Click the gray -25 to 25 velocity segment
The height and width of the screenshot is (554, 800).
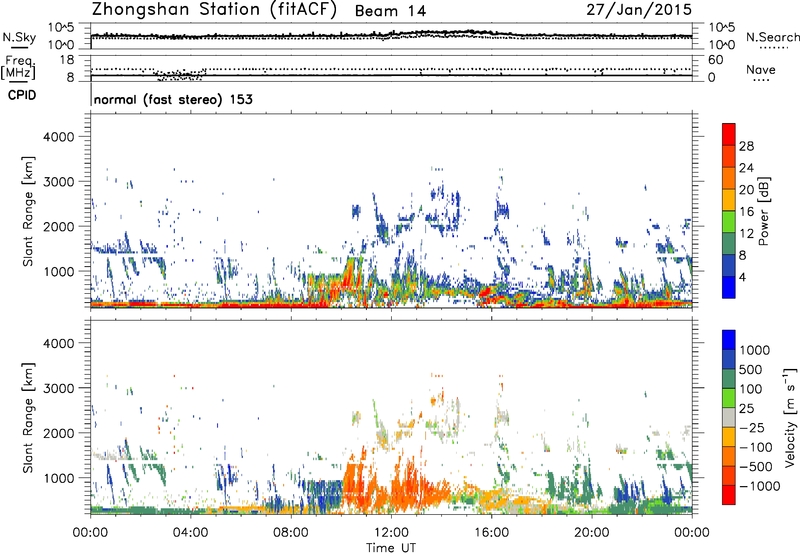(729, 418)
